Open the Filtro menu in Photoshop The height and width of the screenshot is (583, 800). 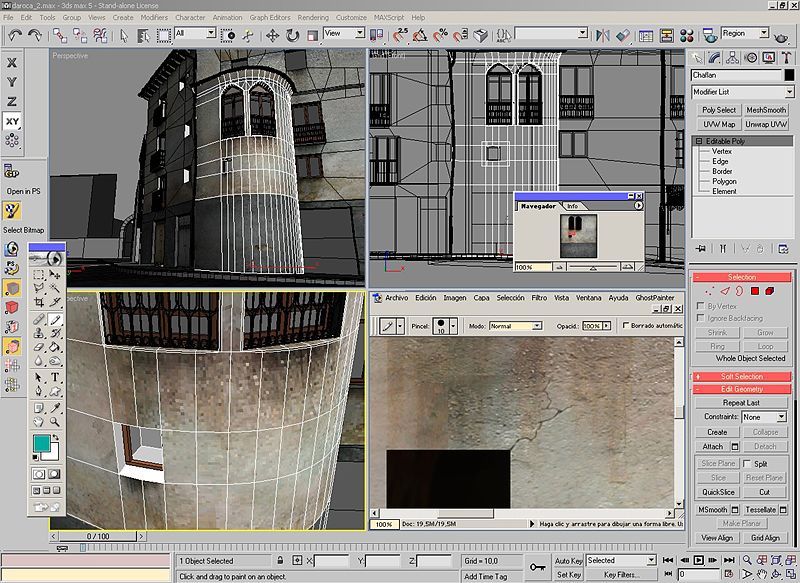(539, 297)
